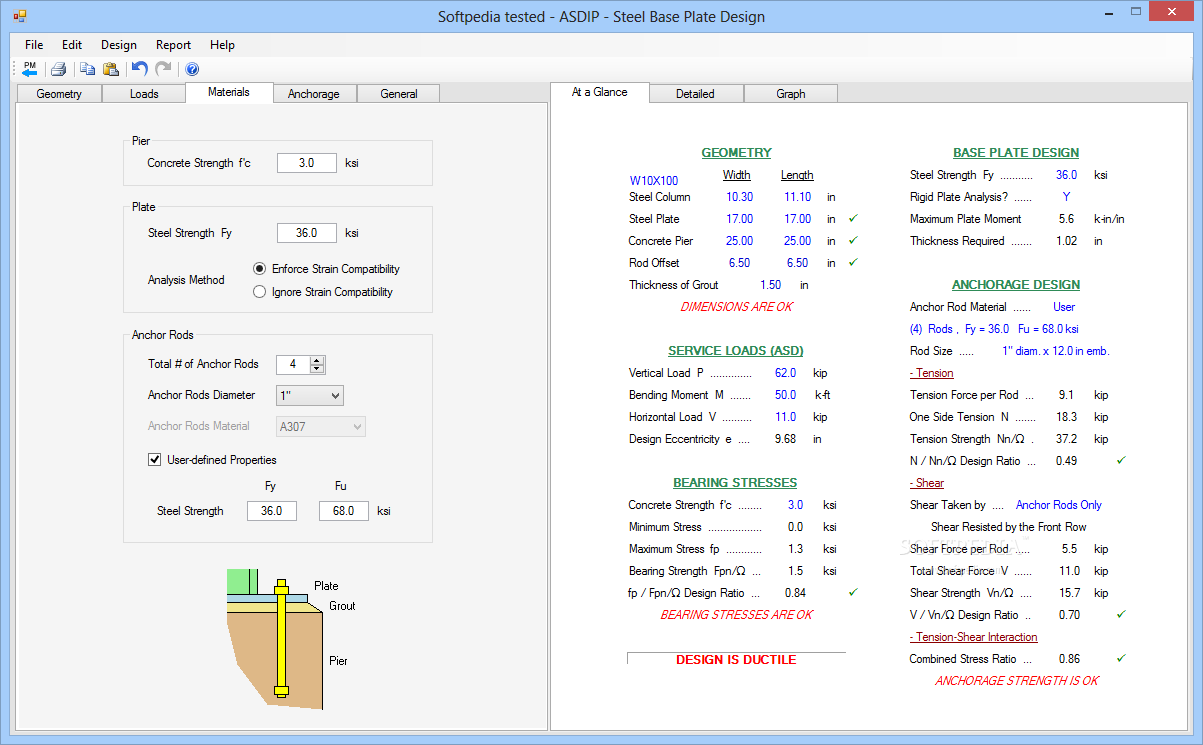Increase total number of anchor rods
Screen dimensions: 1203x745
[x=317, y=360]
